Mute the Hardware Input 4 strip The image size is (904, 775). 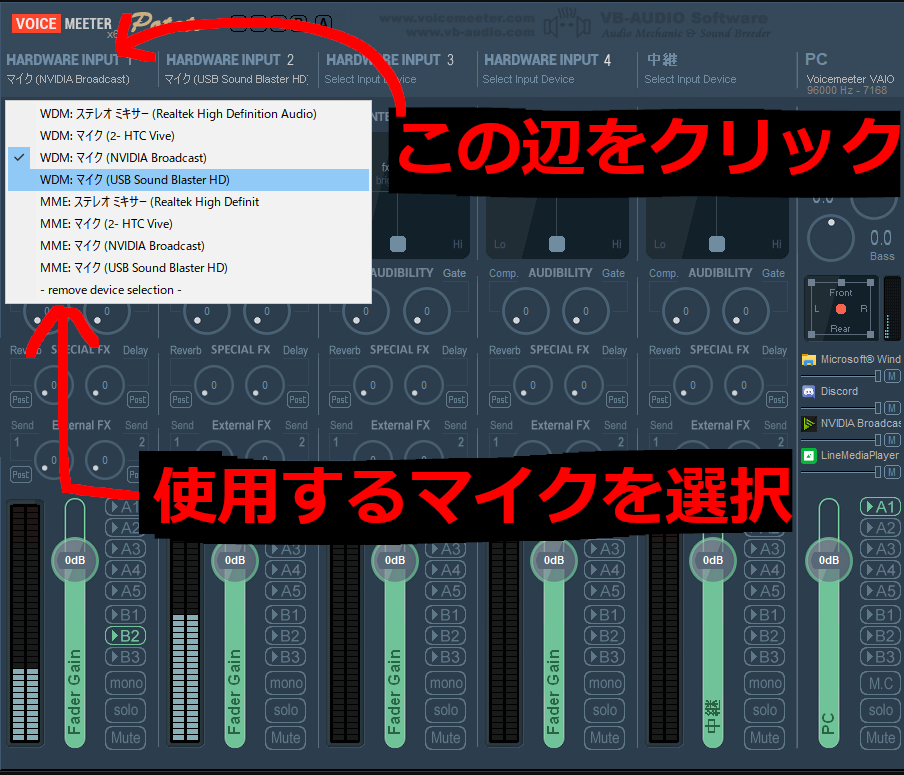[x=604, y=738]
